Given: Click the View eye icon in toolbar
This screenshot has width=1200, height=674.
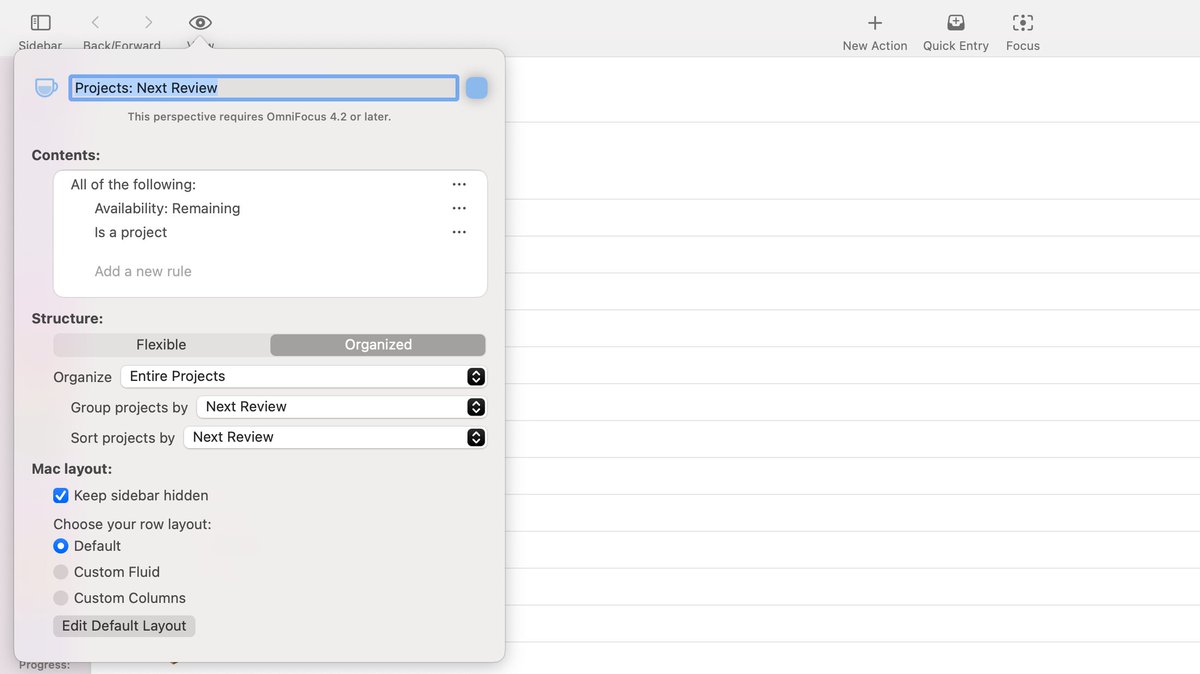Looking at the screenshot, I should tap(200, 22).
